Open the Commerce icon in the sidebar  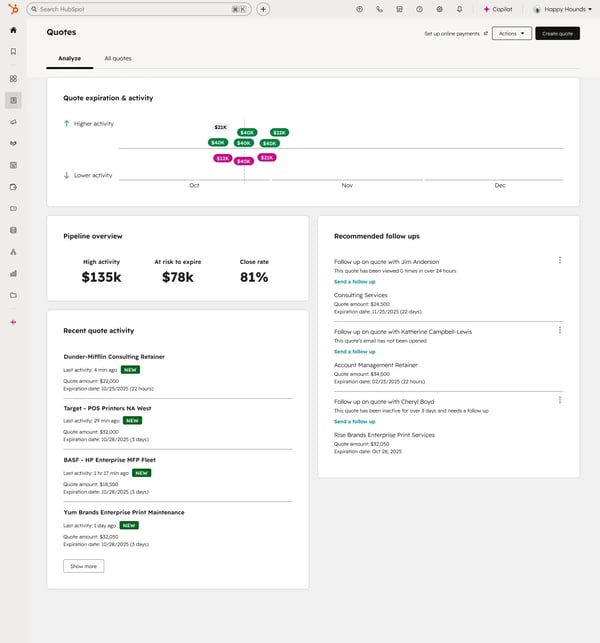tap(14, 187)
